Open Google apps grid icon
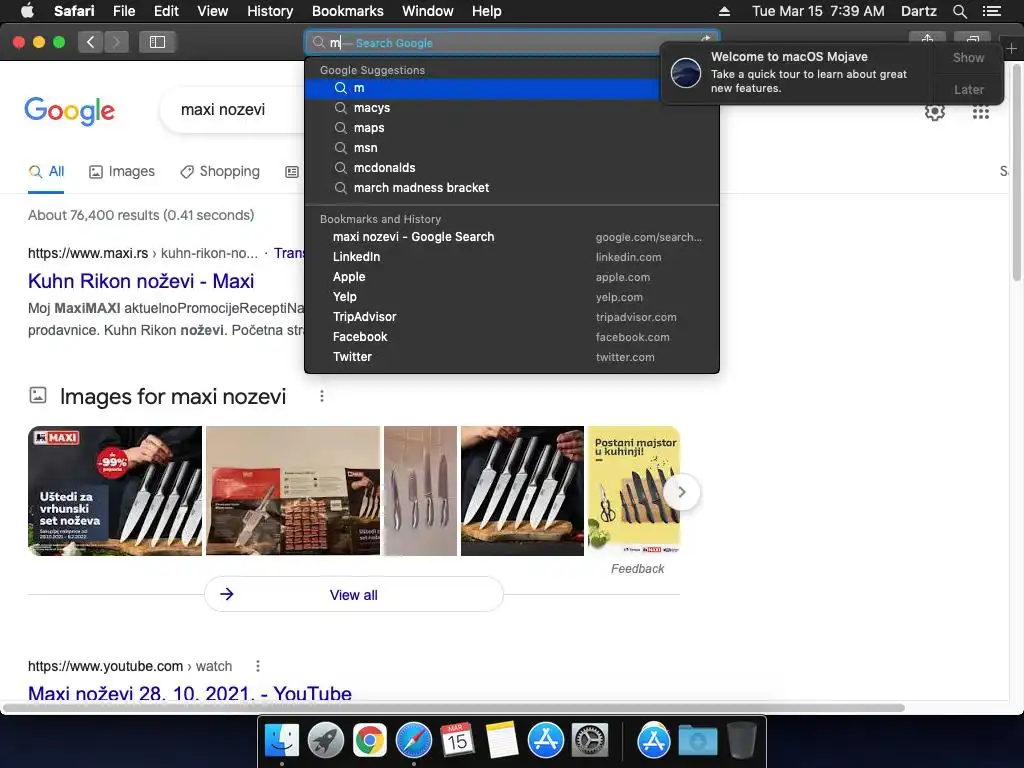 tap(980, 112)
